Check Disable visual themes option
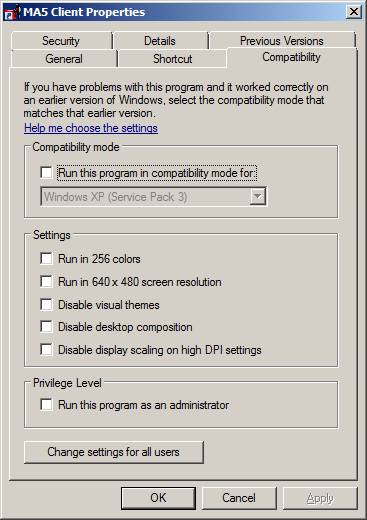 46,304
